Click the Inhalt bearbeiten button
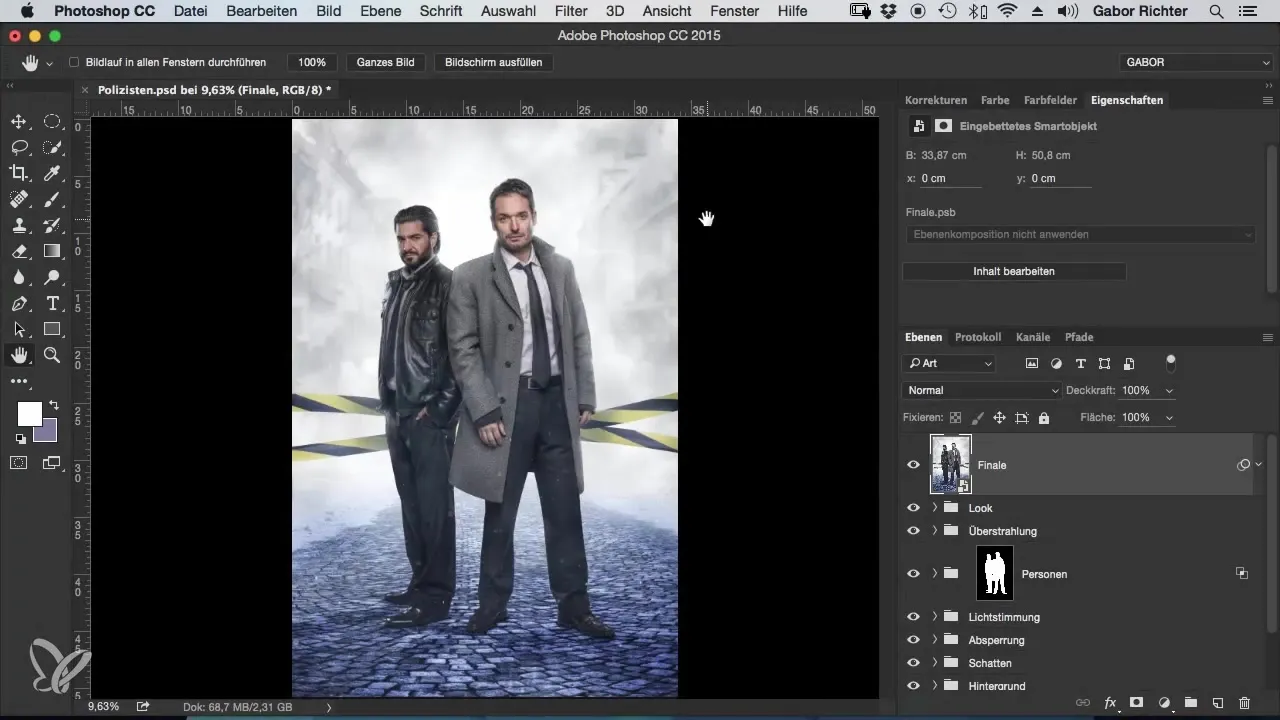 tap(1014, 271)
